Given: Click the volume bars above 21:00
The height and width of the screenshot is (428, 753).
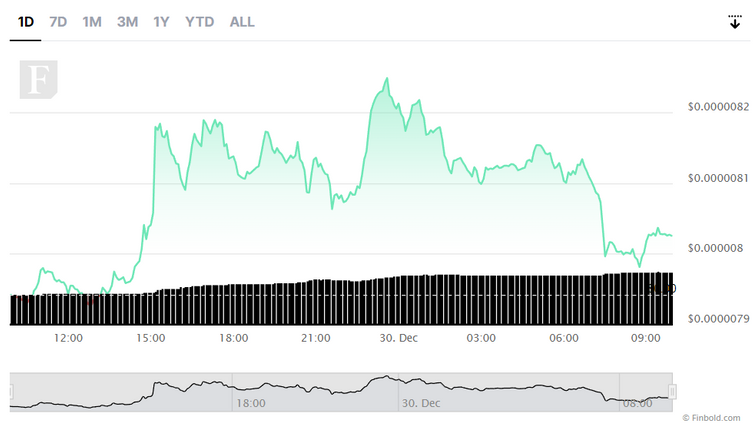Looking at the screenshot, I should coord(316,302).
